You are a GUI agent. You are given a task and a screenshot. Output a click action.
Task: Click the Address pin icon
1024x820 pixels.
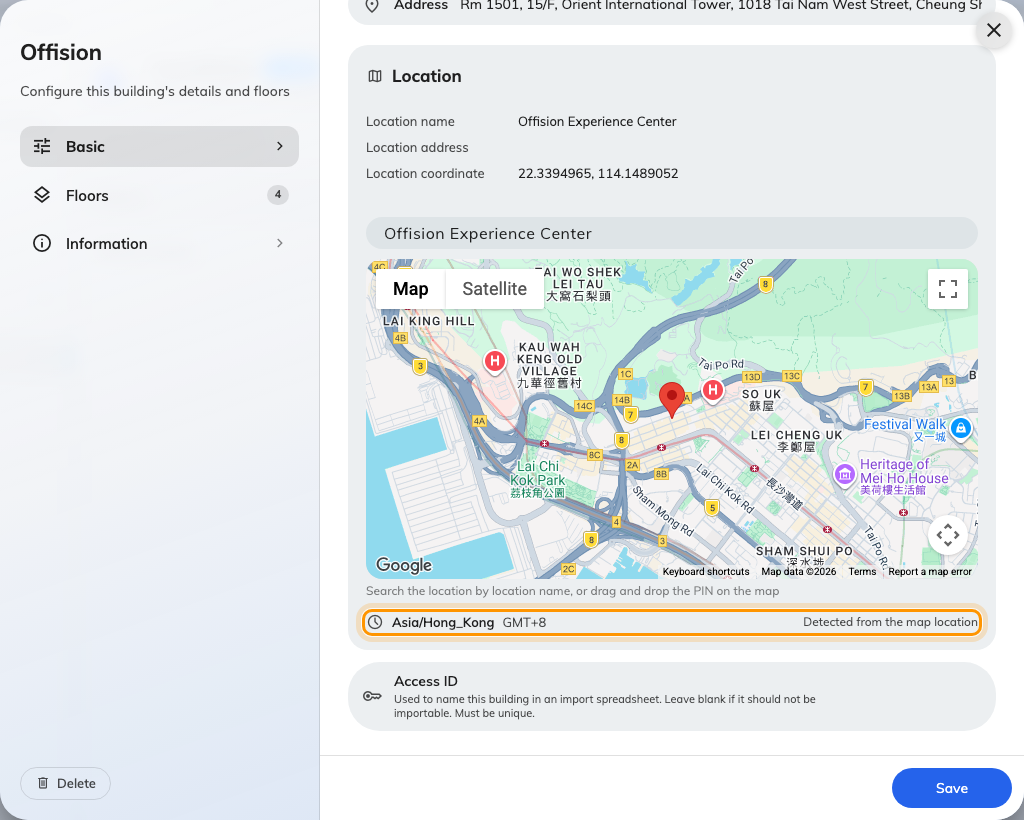point(372,6)
